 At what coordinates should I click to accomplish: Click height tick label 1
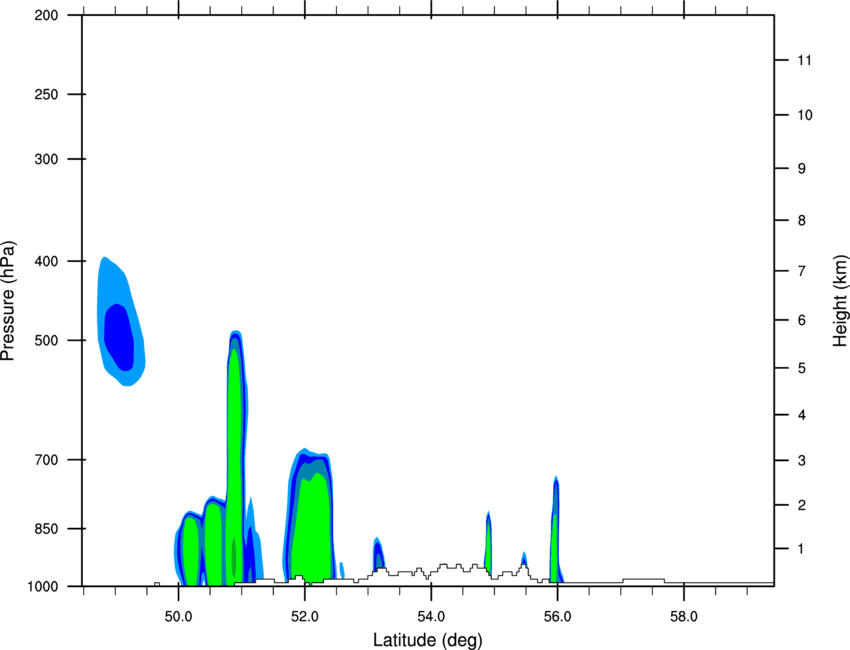[801, 549]
